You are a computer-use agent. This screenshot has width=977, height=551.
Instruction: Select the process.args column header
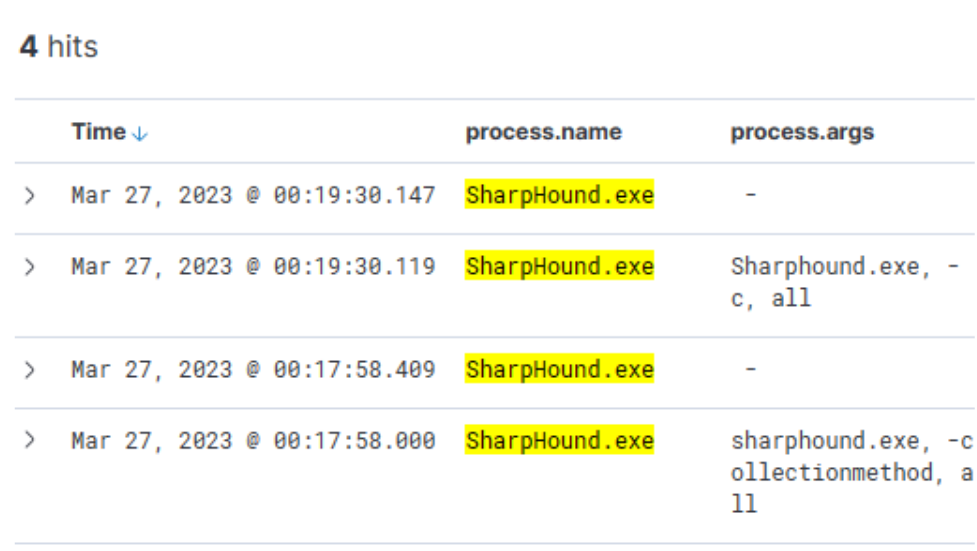(x=802, y=132)
